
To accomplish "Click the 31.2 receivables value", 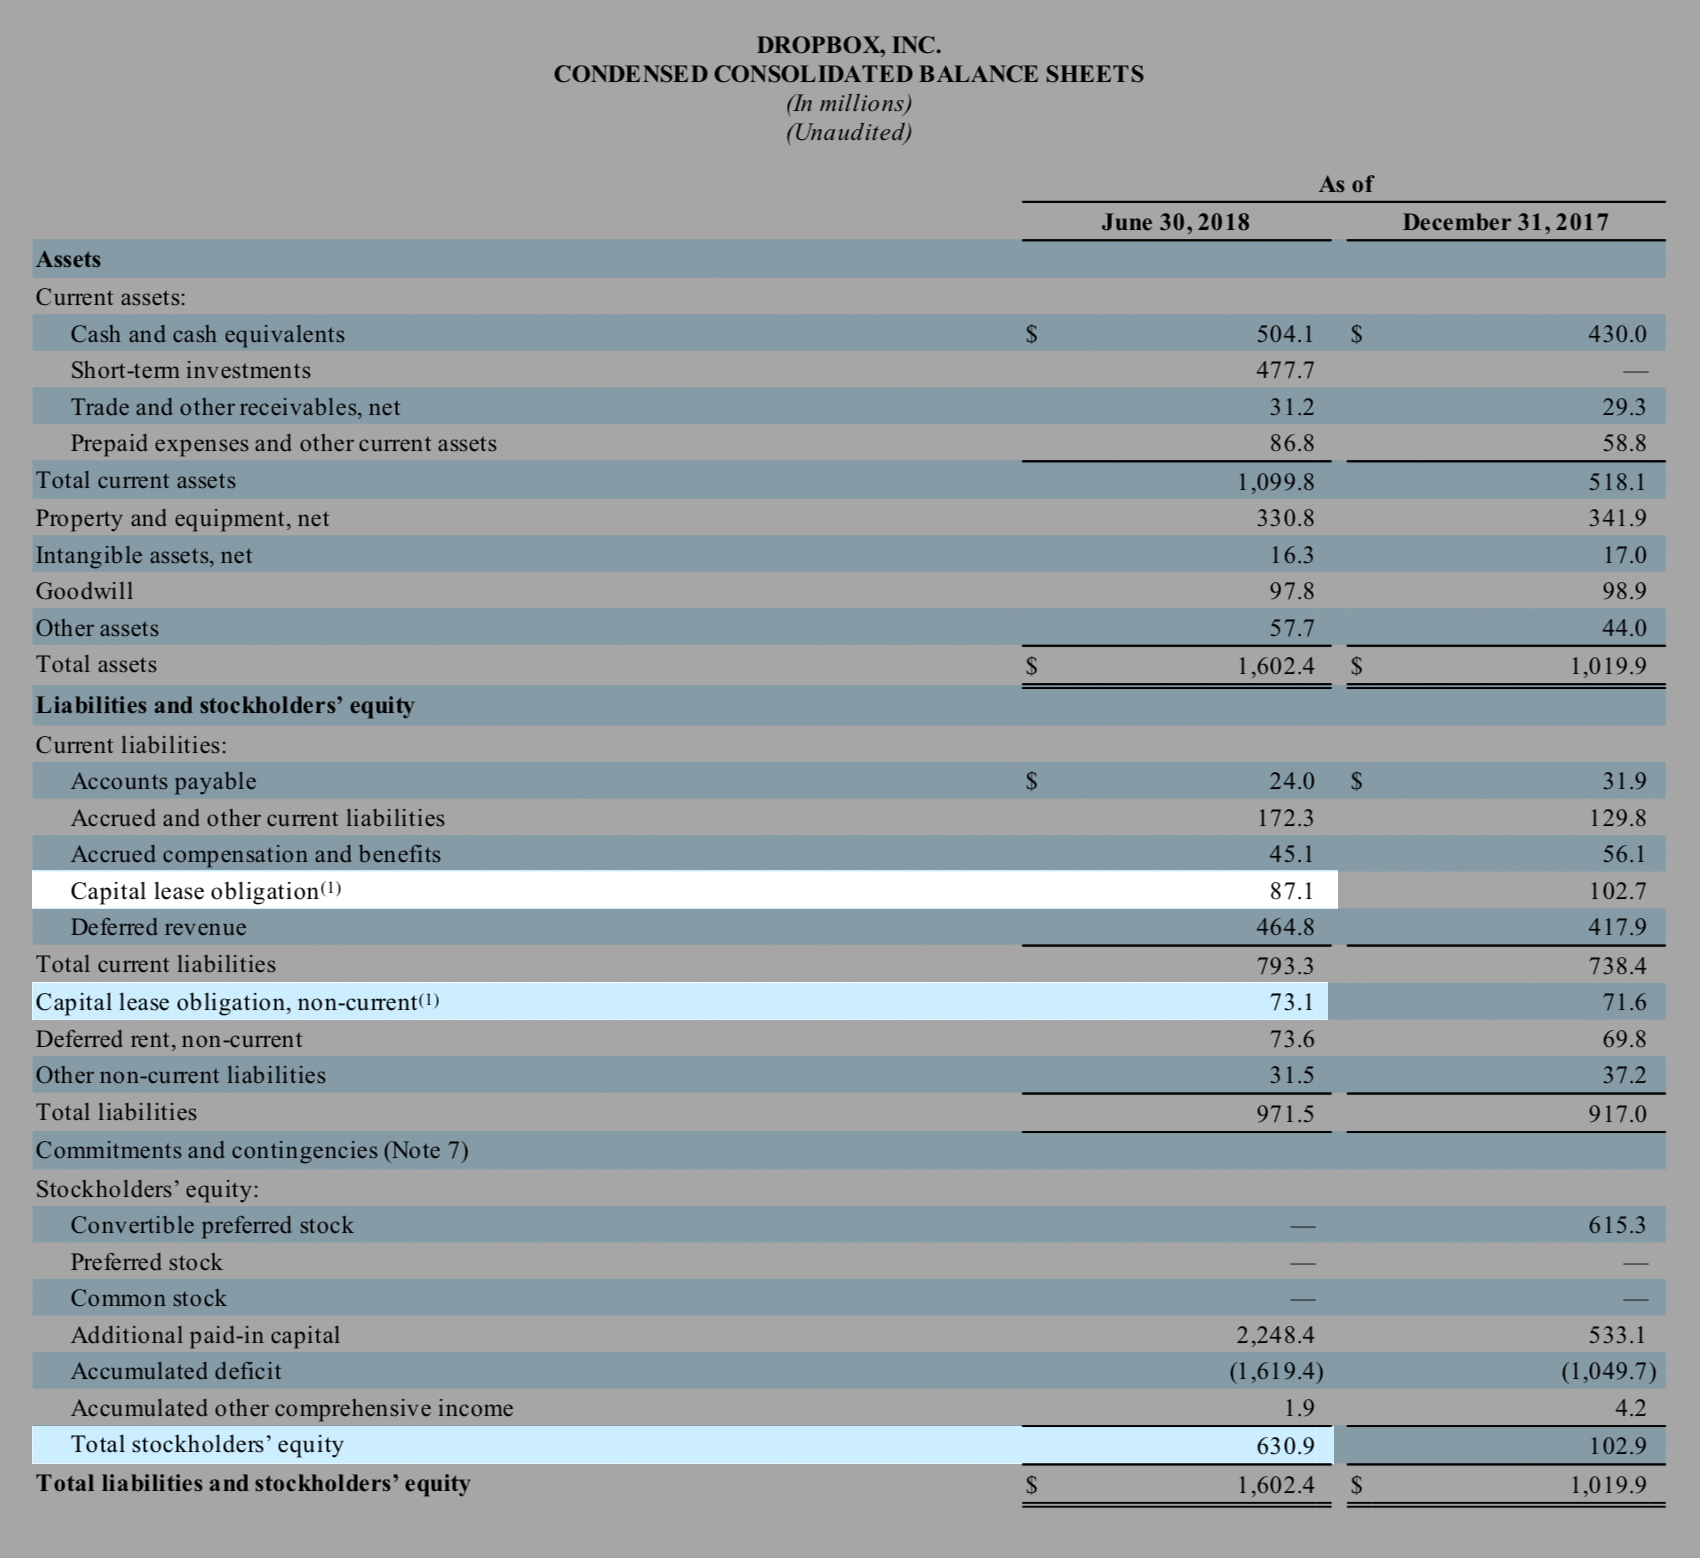I will tap(1292, 407).
